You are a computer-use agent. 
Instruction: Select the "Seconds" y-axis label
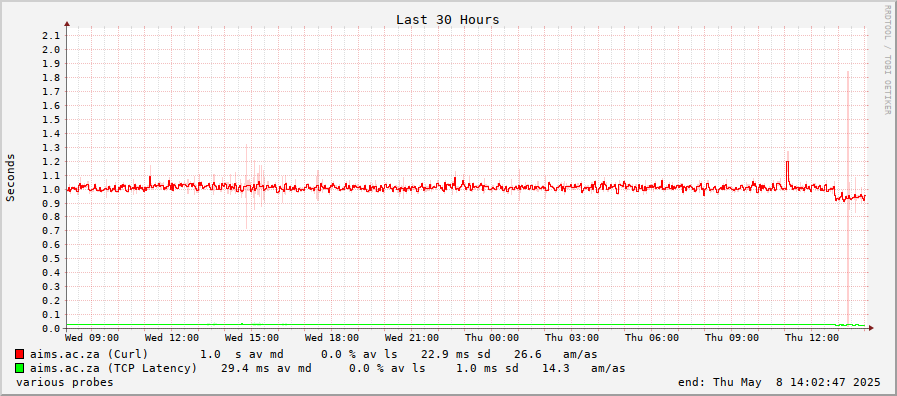coord(10,177)
